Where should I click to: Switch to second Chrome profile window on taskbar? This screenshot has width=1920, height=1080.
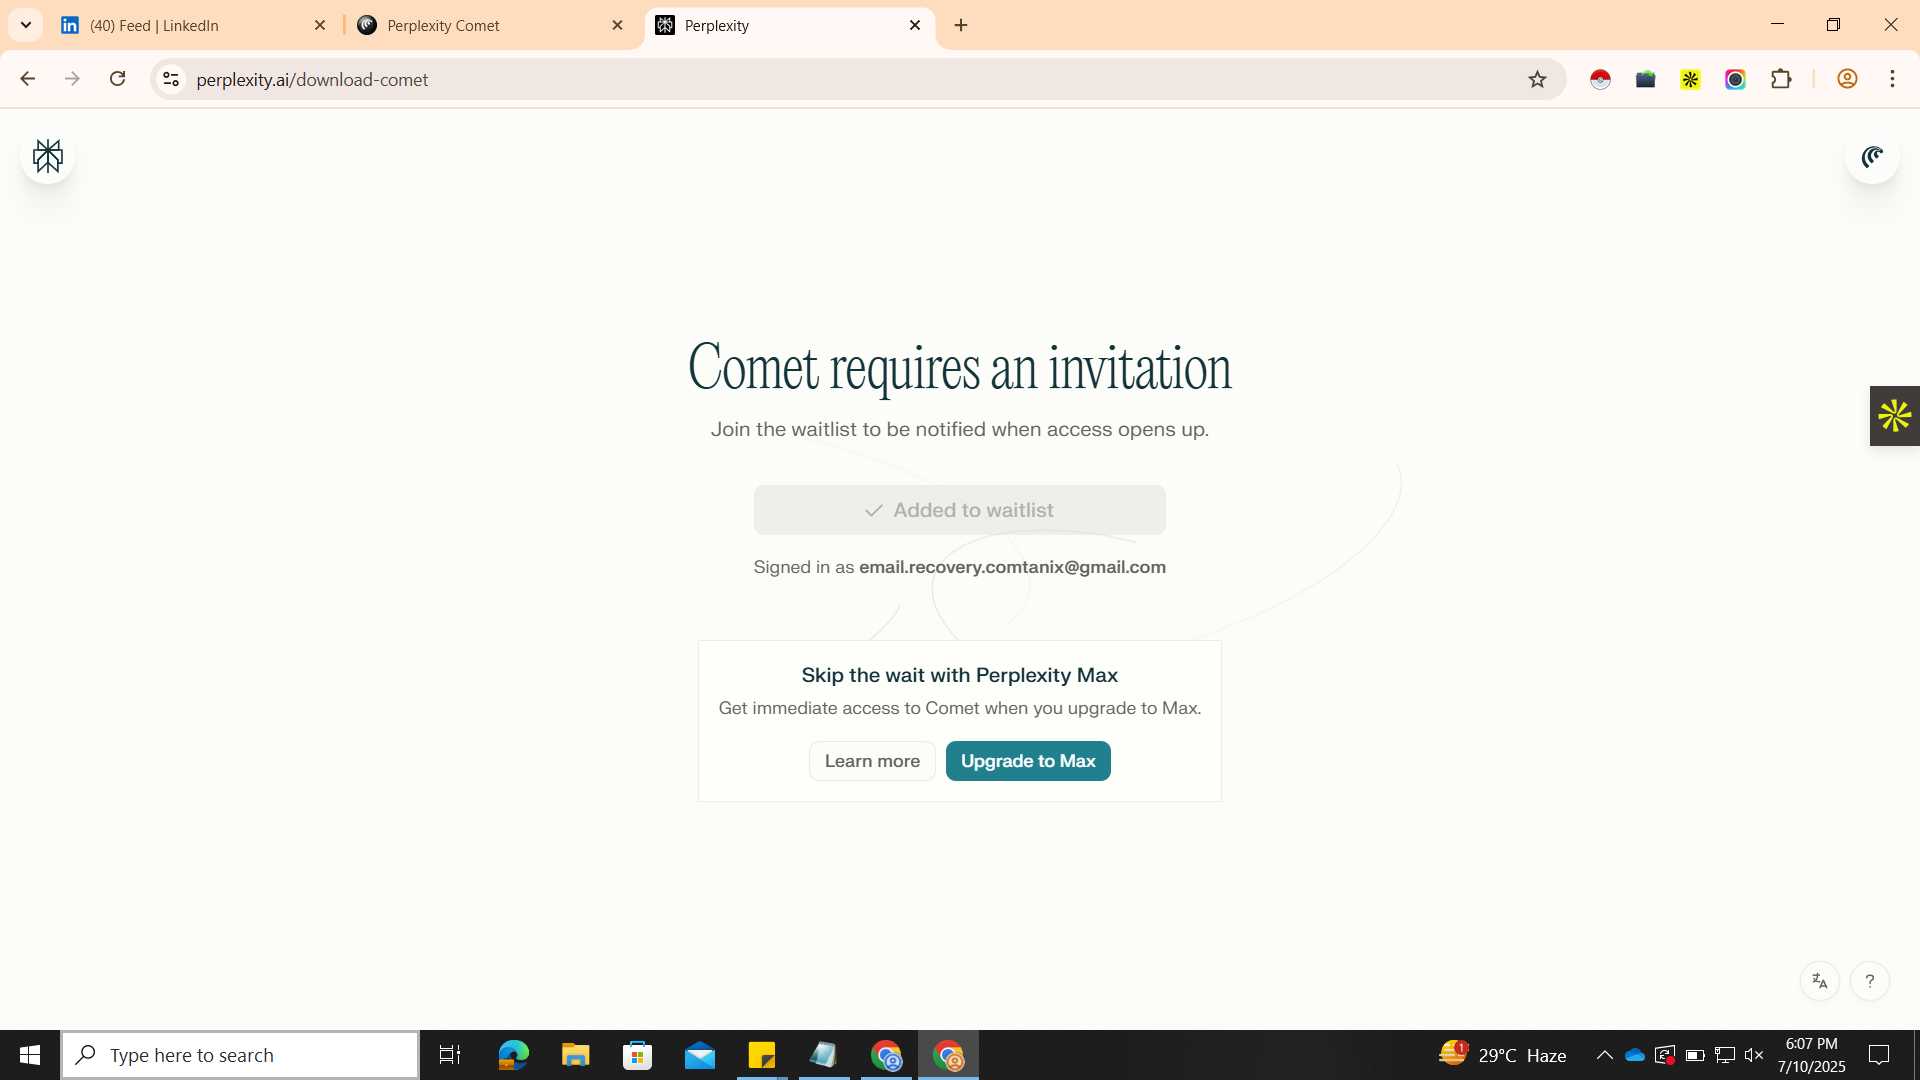[948, 1055]
